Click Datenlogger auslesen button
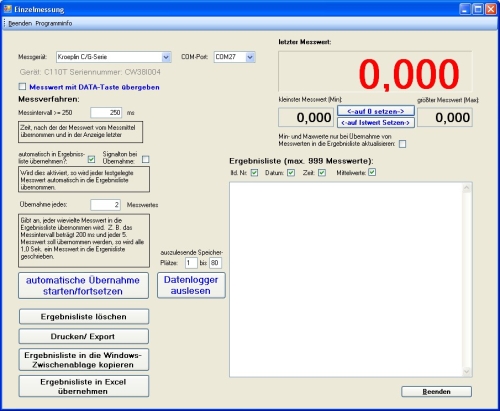 (x=191, y=285)
